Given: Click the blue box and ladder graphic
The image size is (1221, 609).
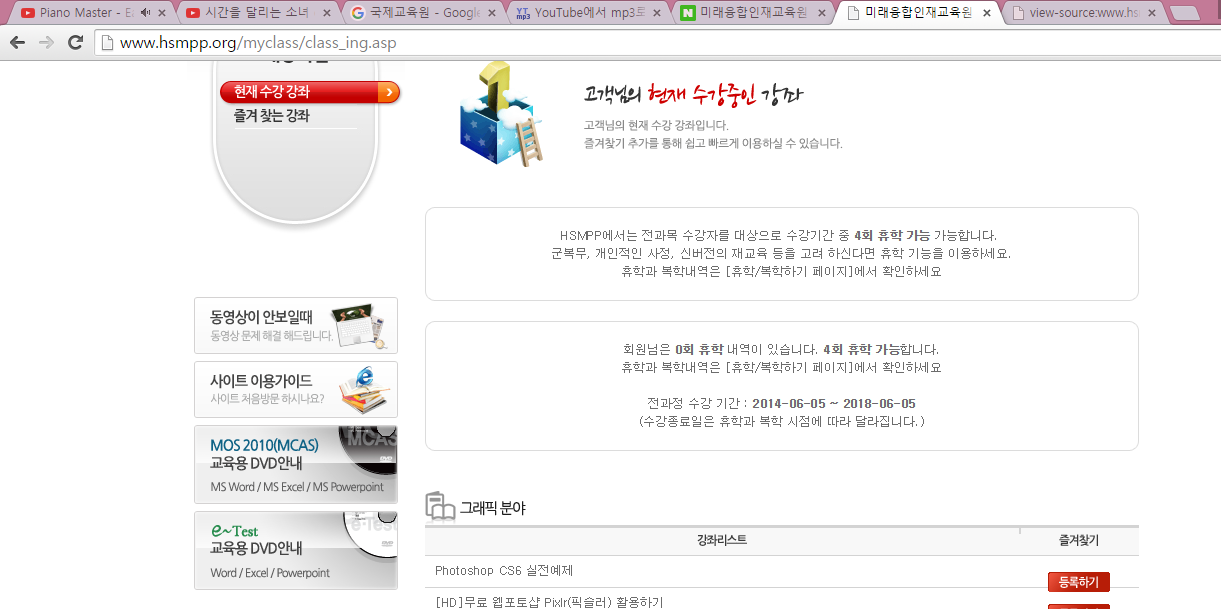Looking at the screenshot, I should click(x=501, y=114).
